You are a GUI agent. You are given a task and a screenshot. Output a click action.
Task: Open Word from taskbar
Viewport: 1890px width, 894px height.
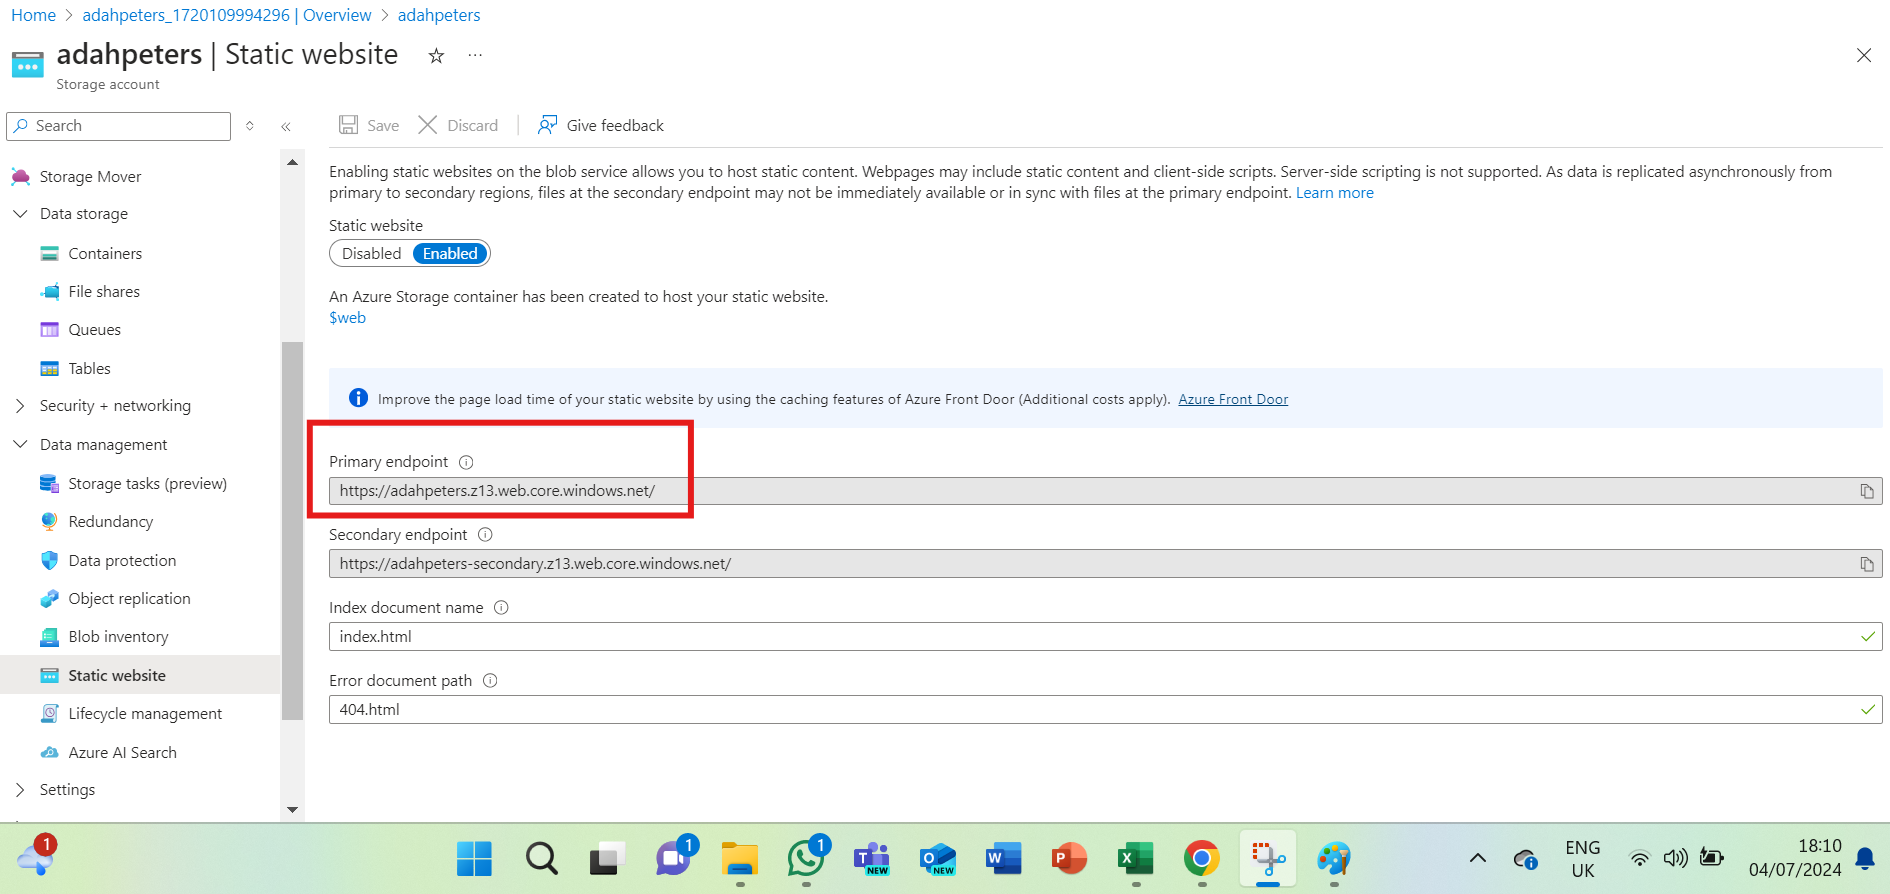coord(1003,859)
